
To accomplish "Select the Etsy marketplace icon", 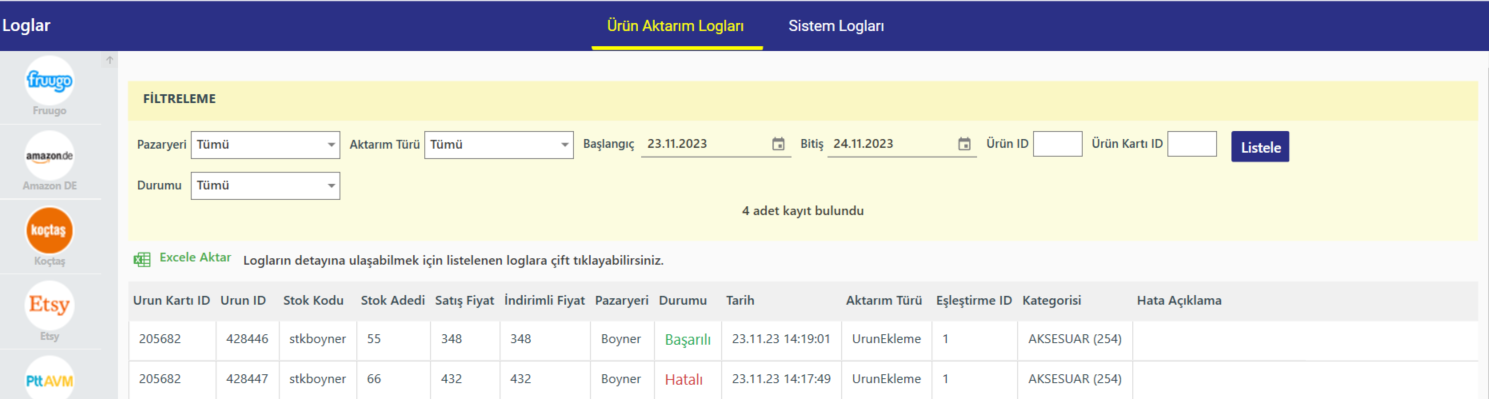I will 49,305.
